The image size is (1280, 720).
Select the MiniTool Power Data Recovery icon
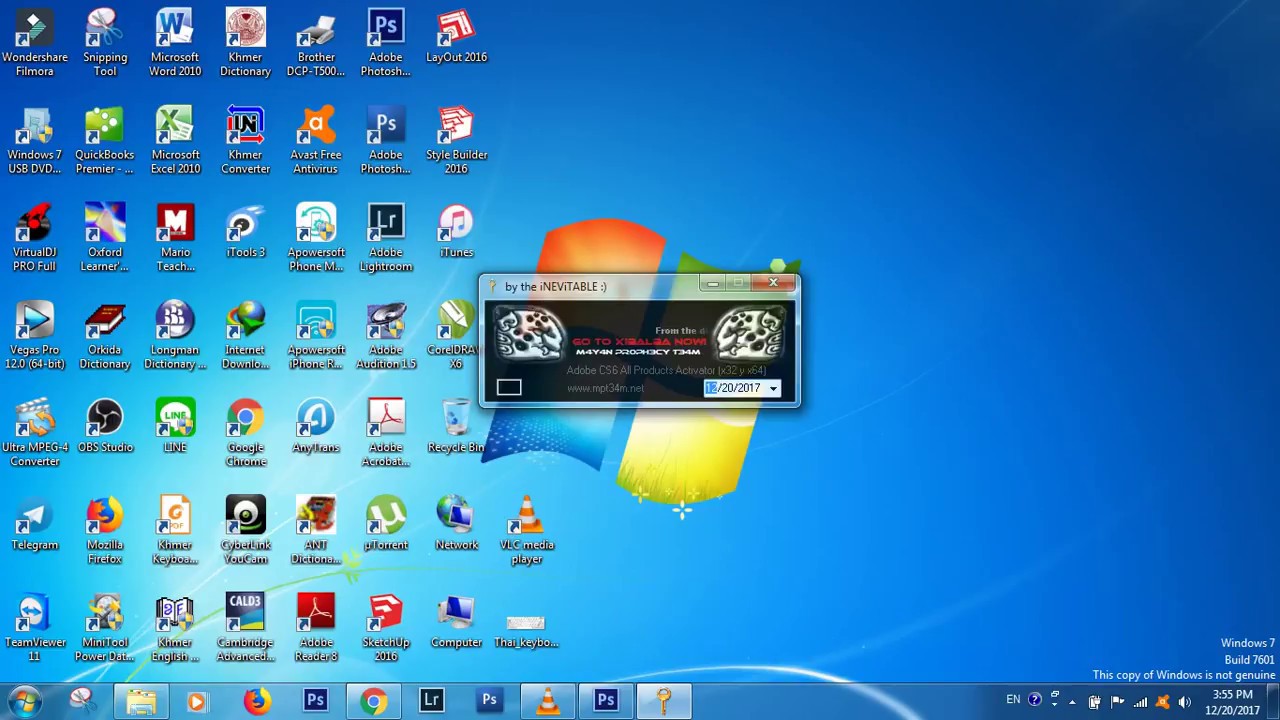(x=105, y=629)
